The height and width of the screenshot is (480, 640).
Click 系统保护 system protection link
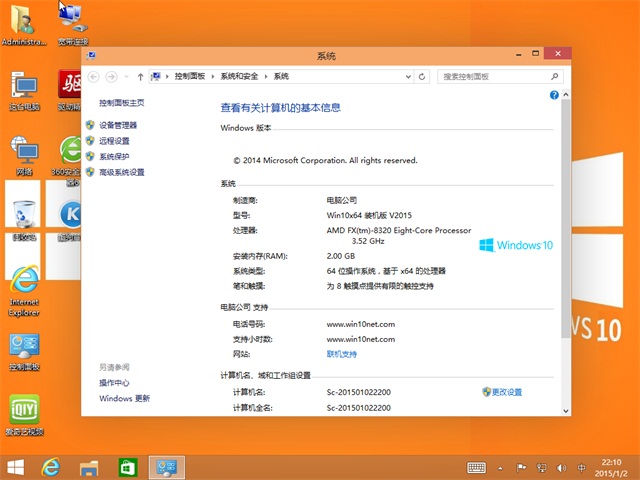tap(114, 156)
